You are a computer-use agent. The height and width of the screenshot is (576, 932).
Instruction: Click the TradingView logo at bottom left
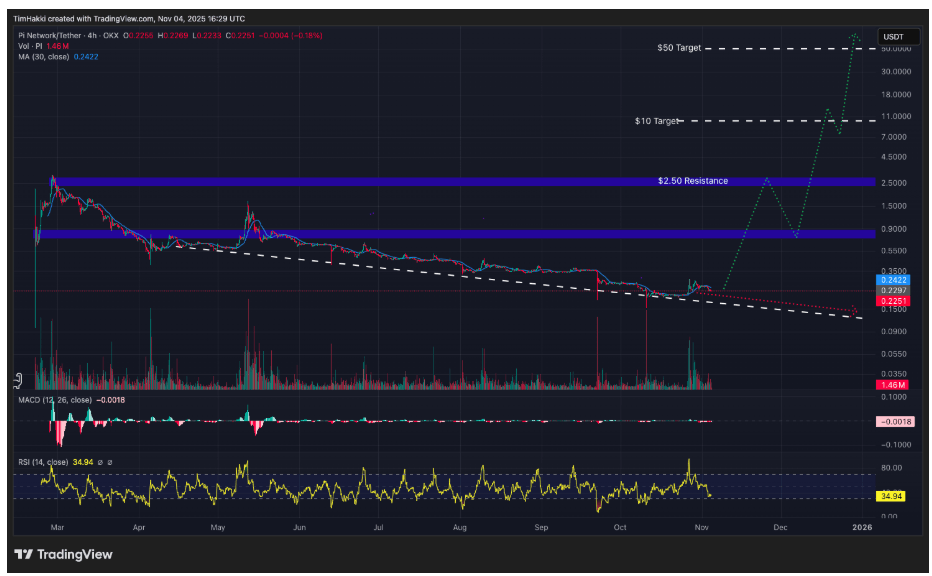[63, 554]
